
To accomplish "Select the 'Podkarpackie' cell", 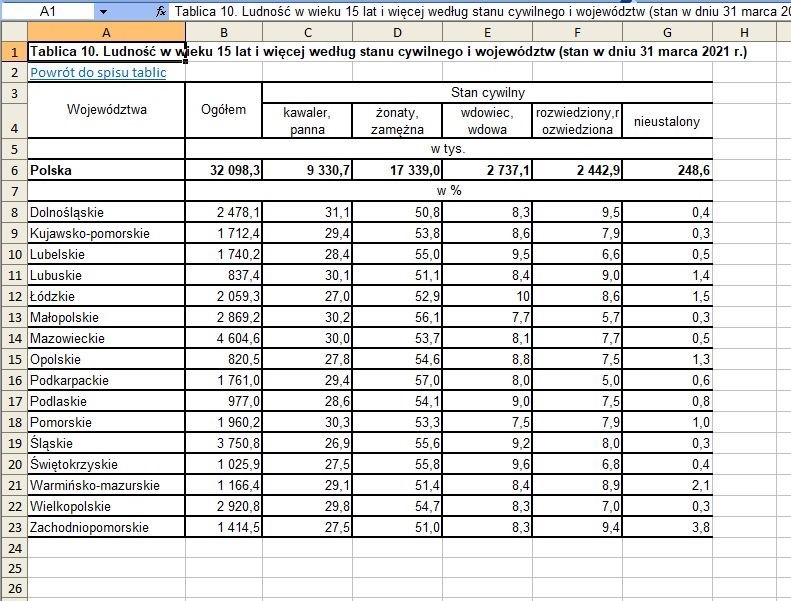I will (106, 380).
